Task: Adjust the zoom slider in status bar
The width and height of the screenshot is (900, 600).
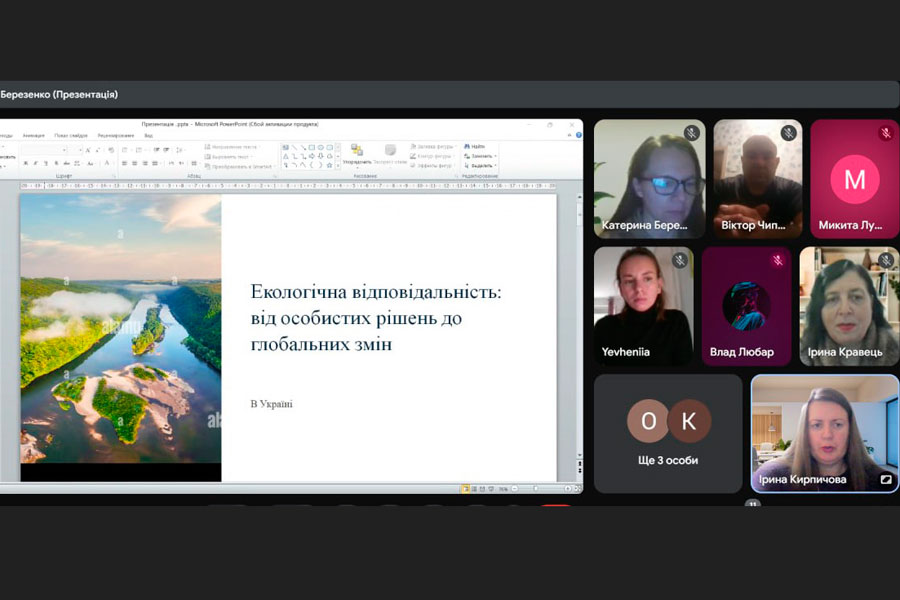Action: (538, 489)
